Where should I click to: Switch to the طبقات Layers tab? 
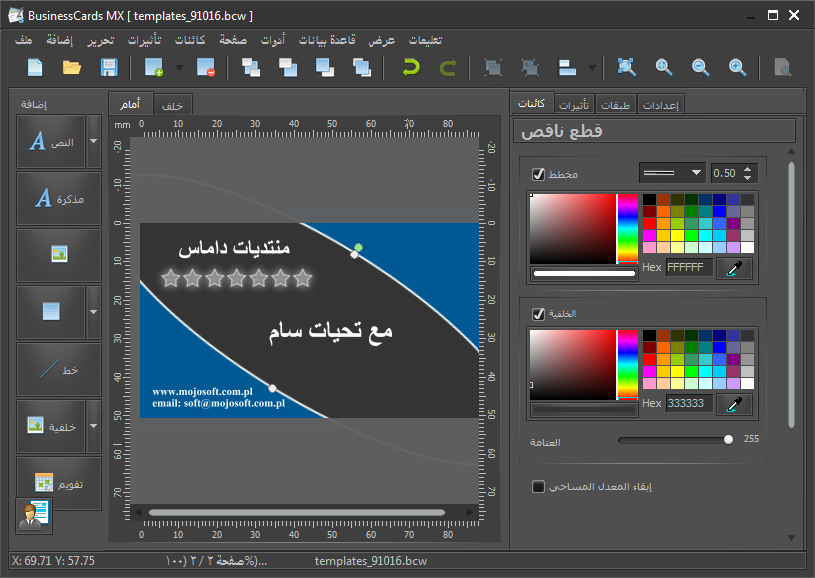tap(615, 105)
